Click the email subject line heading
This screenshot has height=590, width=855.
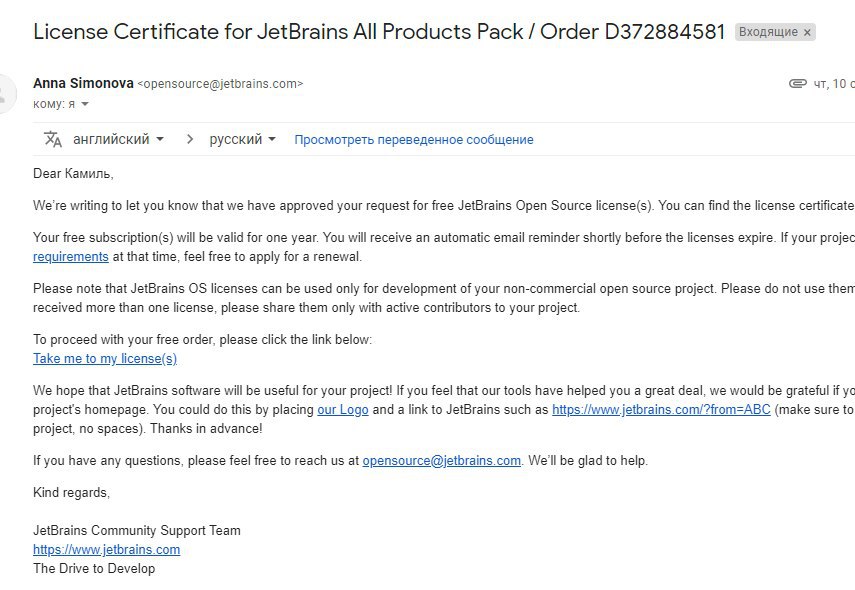tap(379, 32)
